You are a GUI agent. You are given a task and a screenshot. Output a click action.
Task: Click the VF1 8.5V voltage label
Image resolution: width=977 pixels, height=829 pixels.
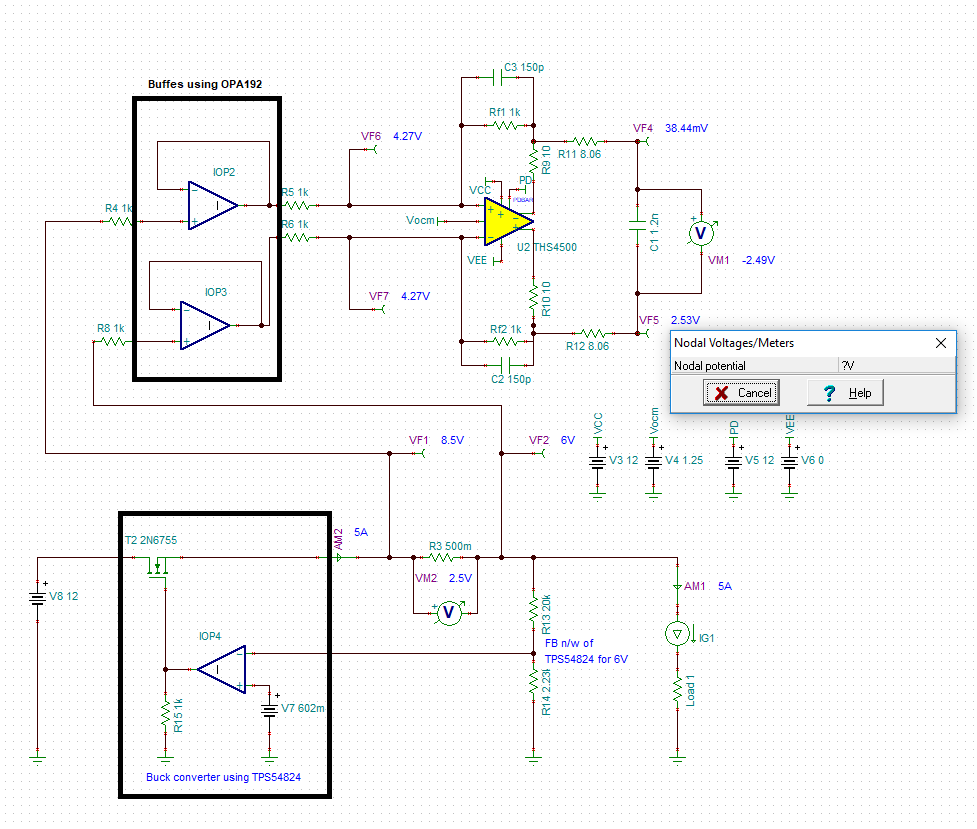(436, 440)
